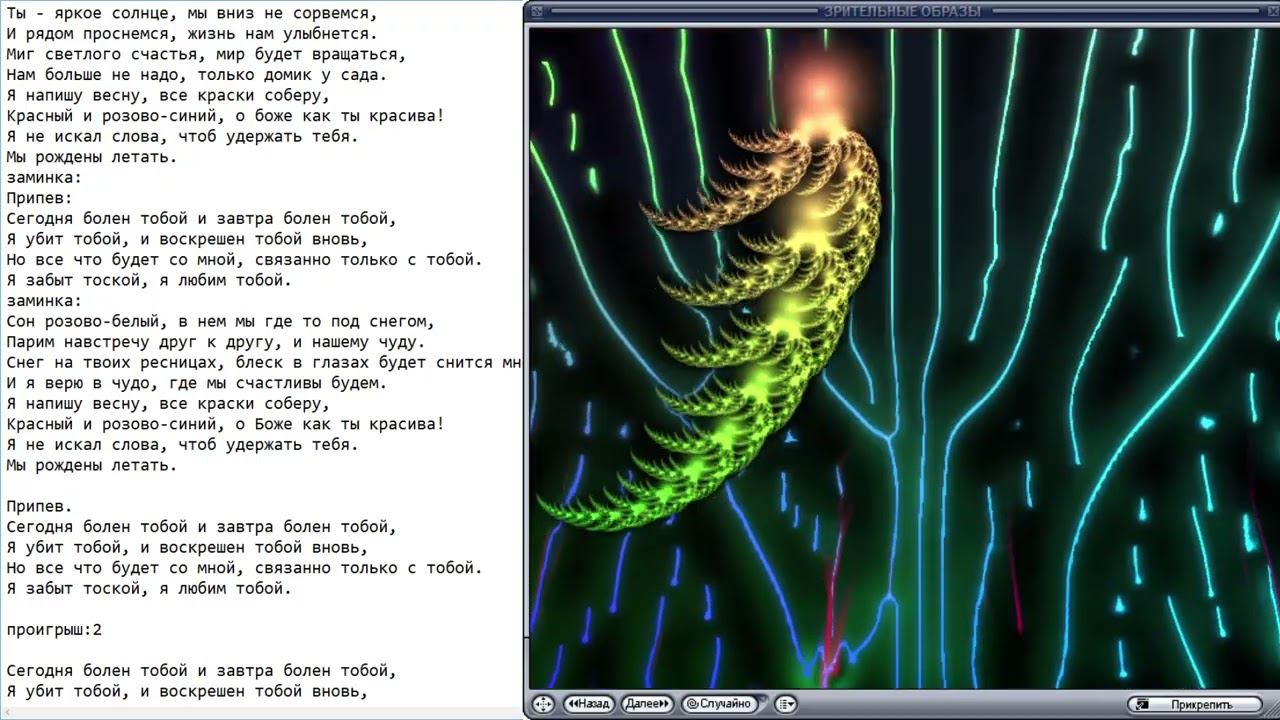Click the ЗРИТЕЛЬНЫЕ ОБРАЗЫ window title bar

click(902, 11)
